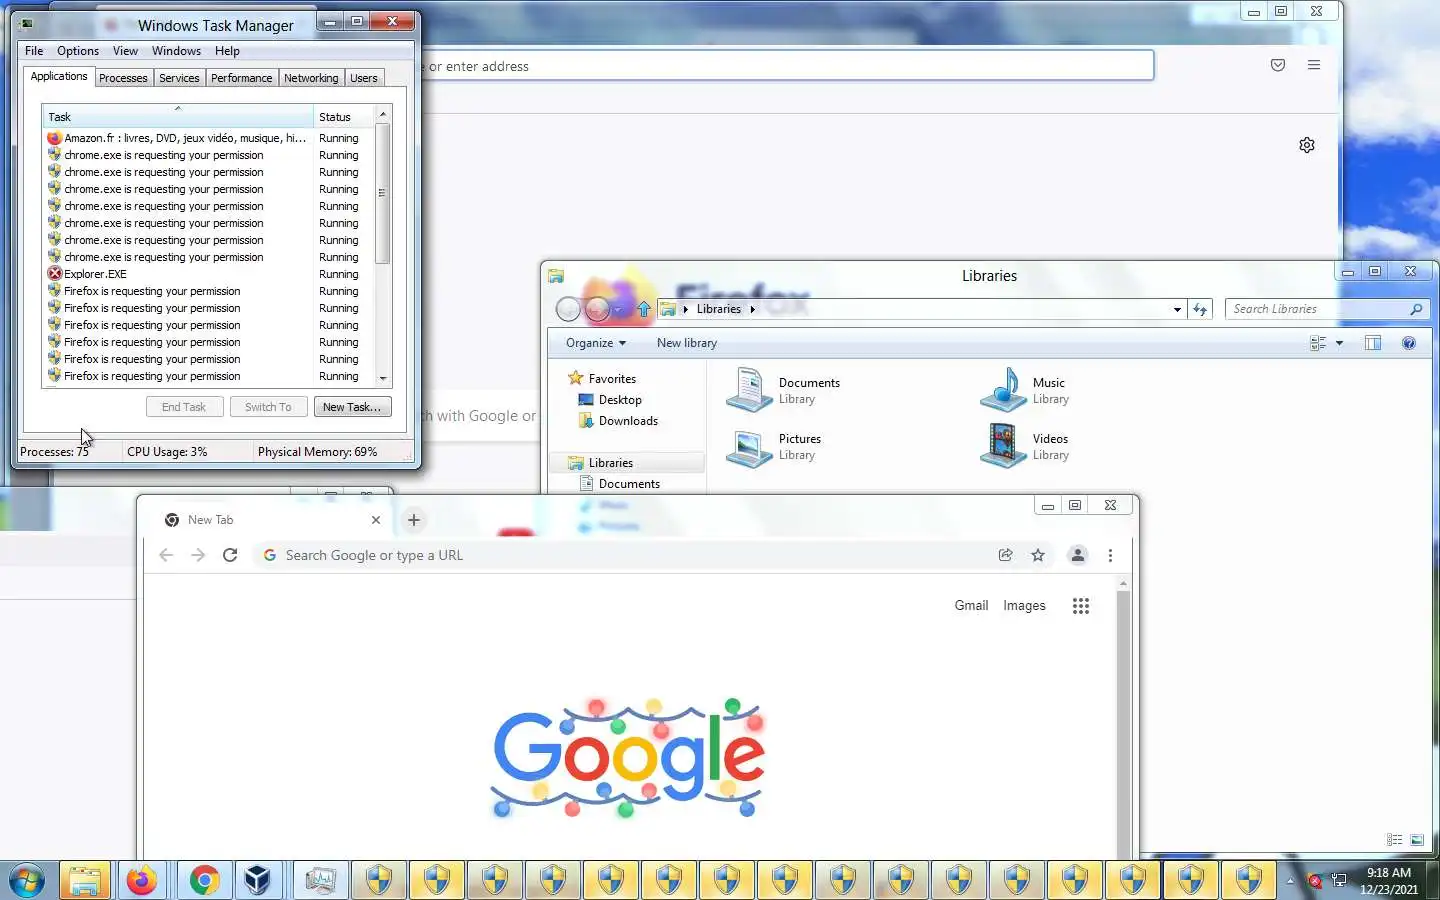
Task: Select the Music library icon
Action: 1004,390
